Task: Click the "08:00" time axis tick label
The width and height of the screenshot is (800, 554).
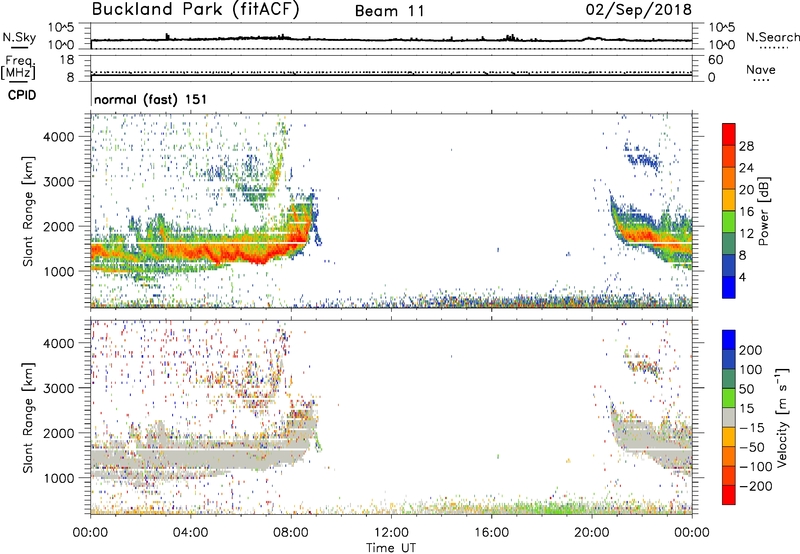Action: coord(291,533)
